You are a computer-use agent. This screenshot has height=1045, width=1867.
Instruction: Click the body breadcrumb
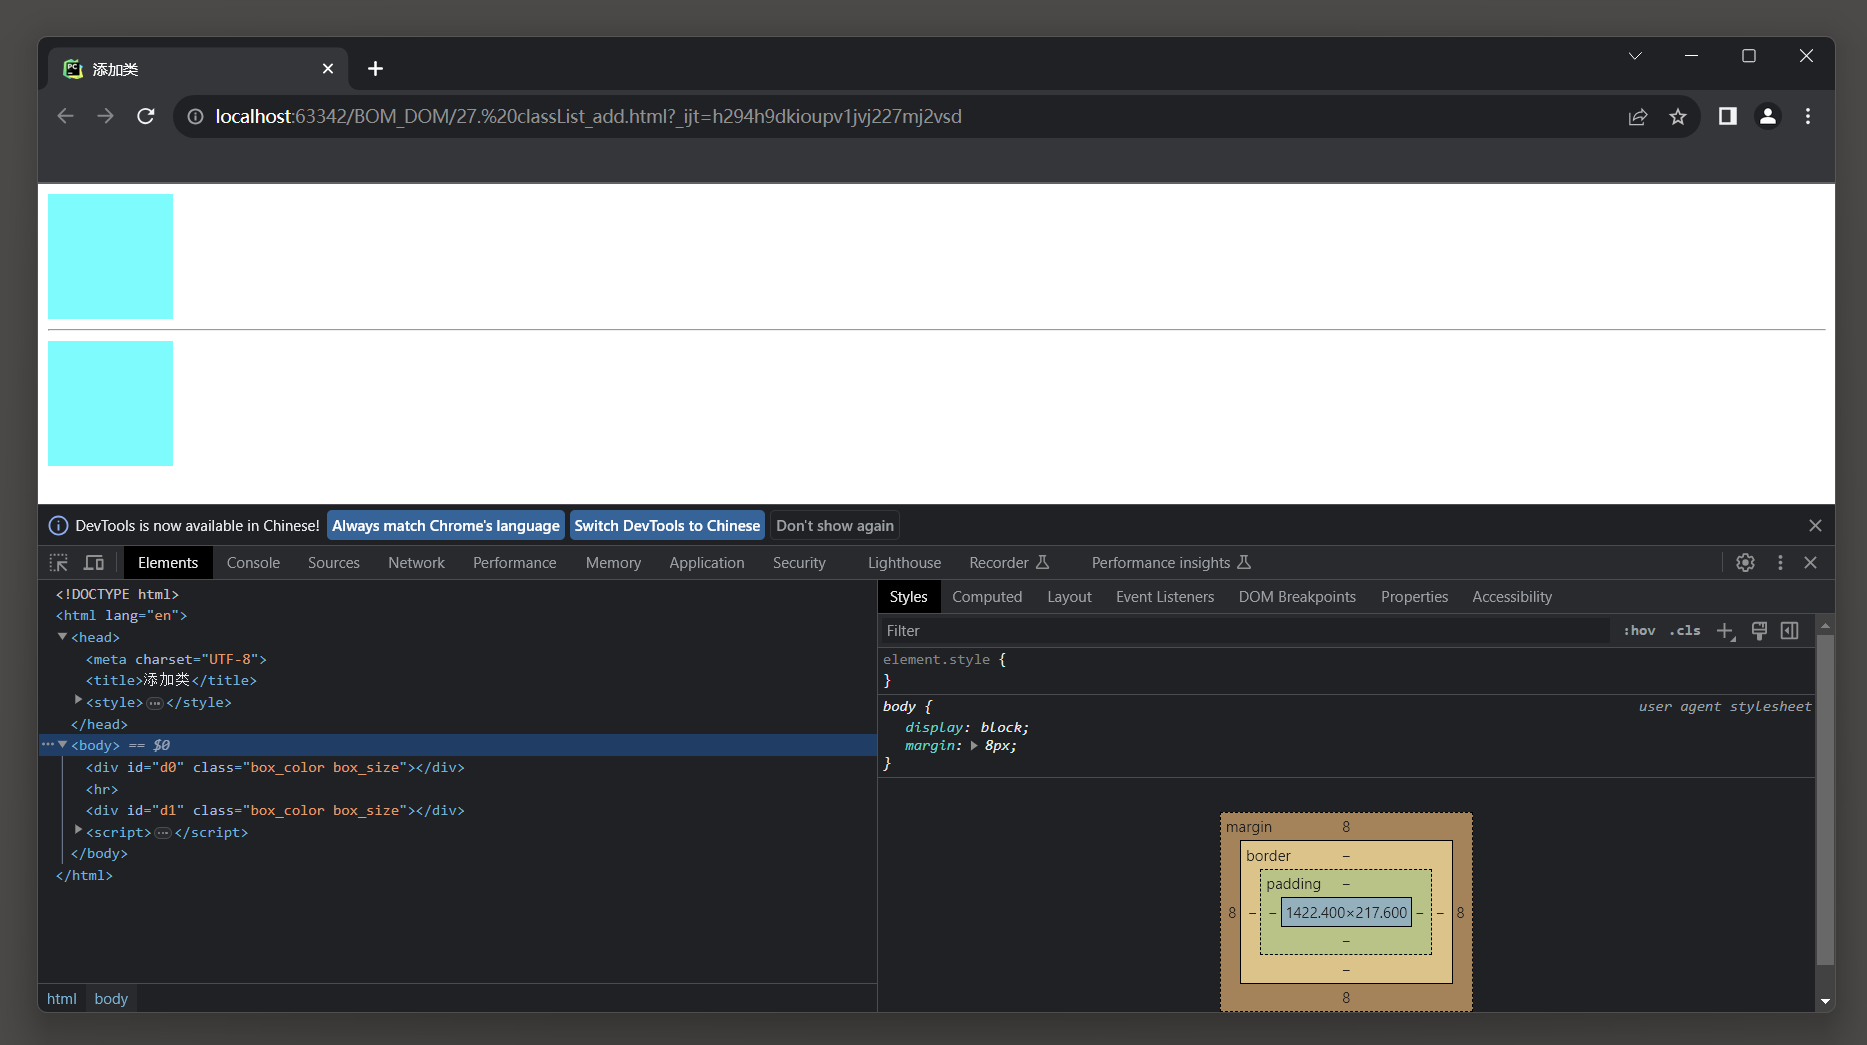coord(111,999)
